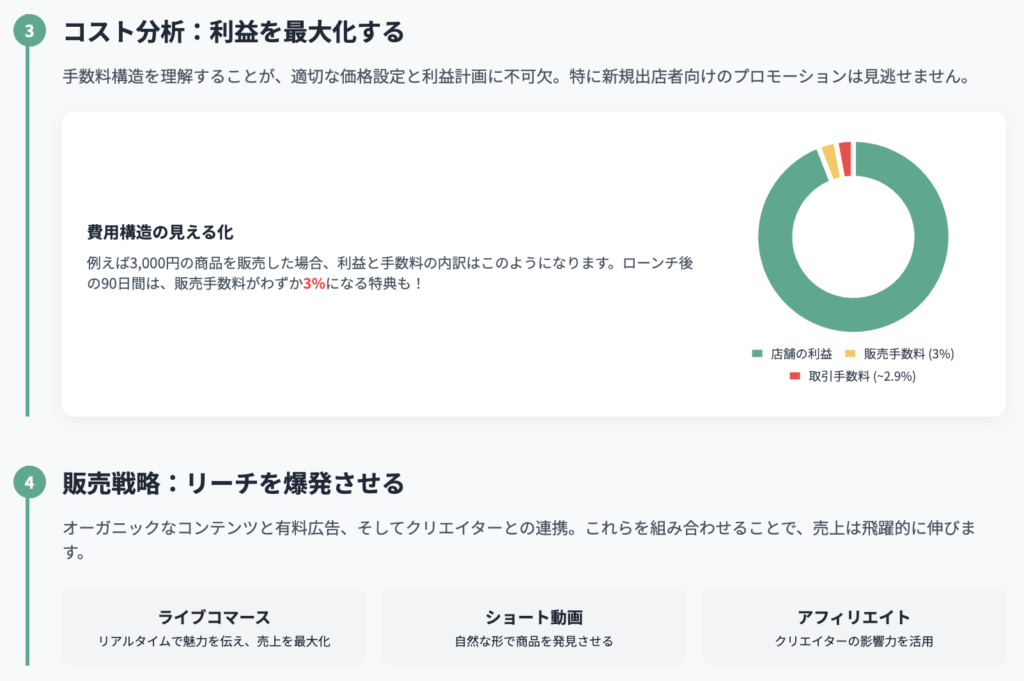Click the center hole of the donut chart
The height and width of the screenshot is (681, 1024).
[x=853, y=237]
